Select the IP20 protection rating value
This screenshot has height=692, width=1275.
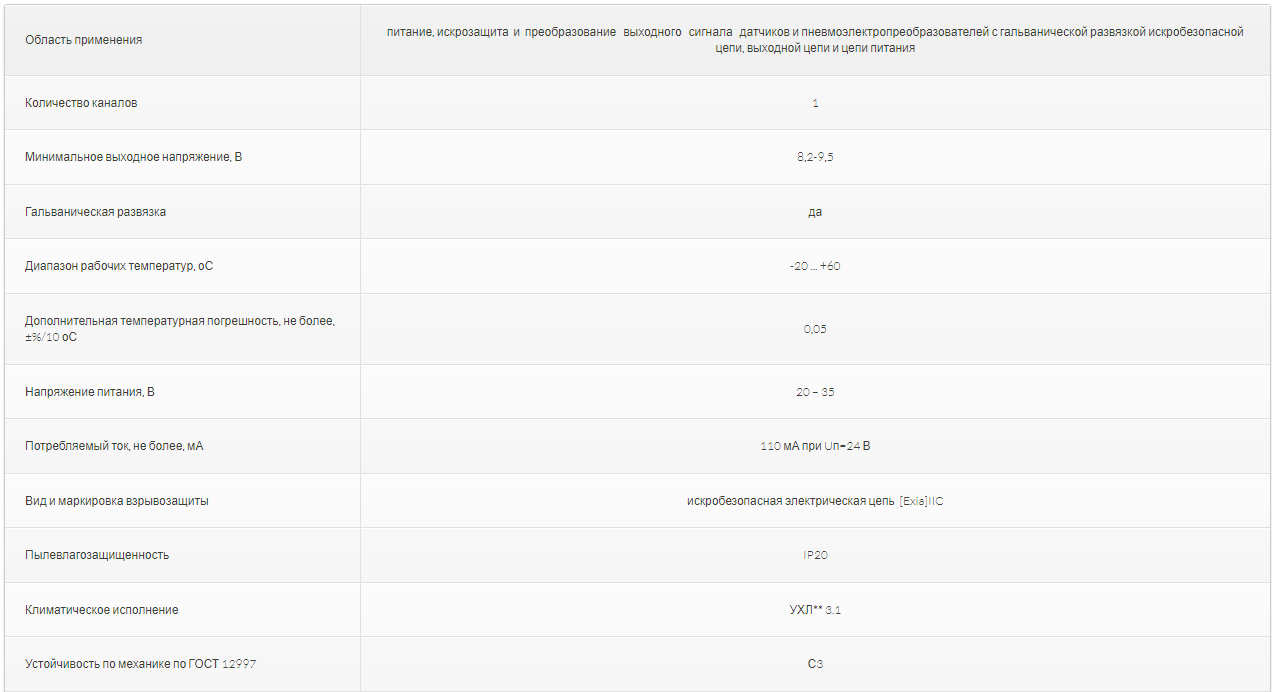[x=815, y=555]
